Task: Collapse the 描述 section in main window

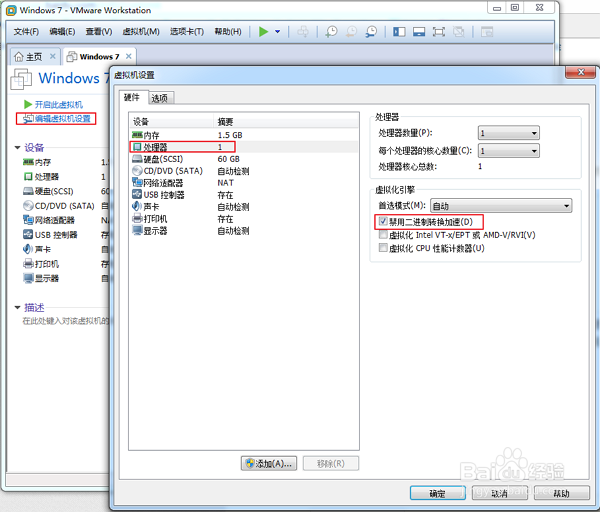Action: pos(17,307)
